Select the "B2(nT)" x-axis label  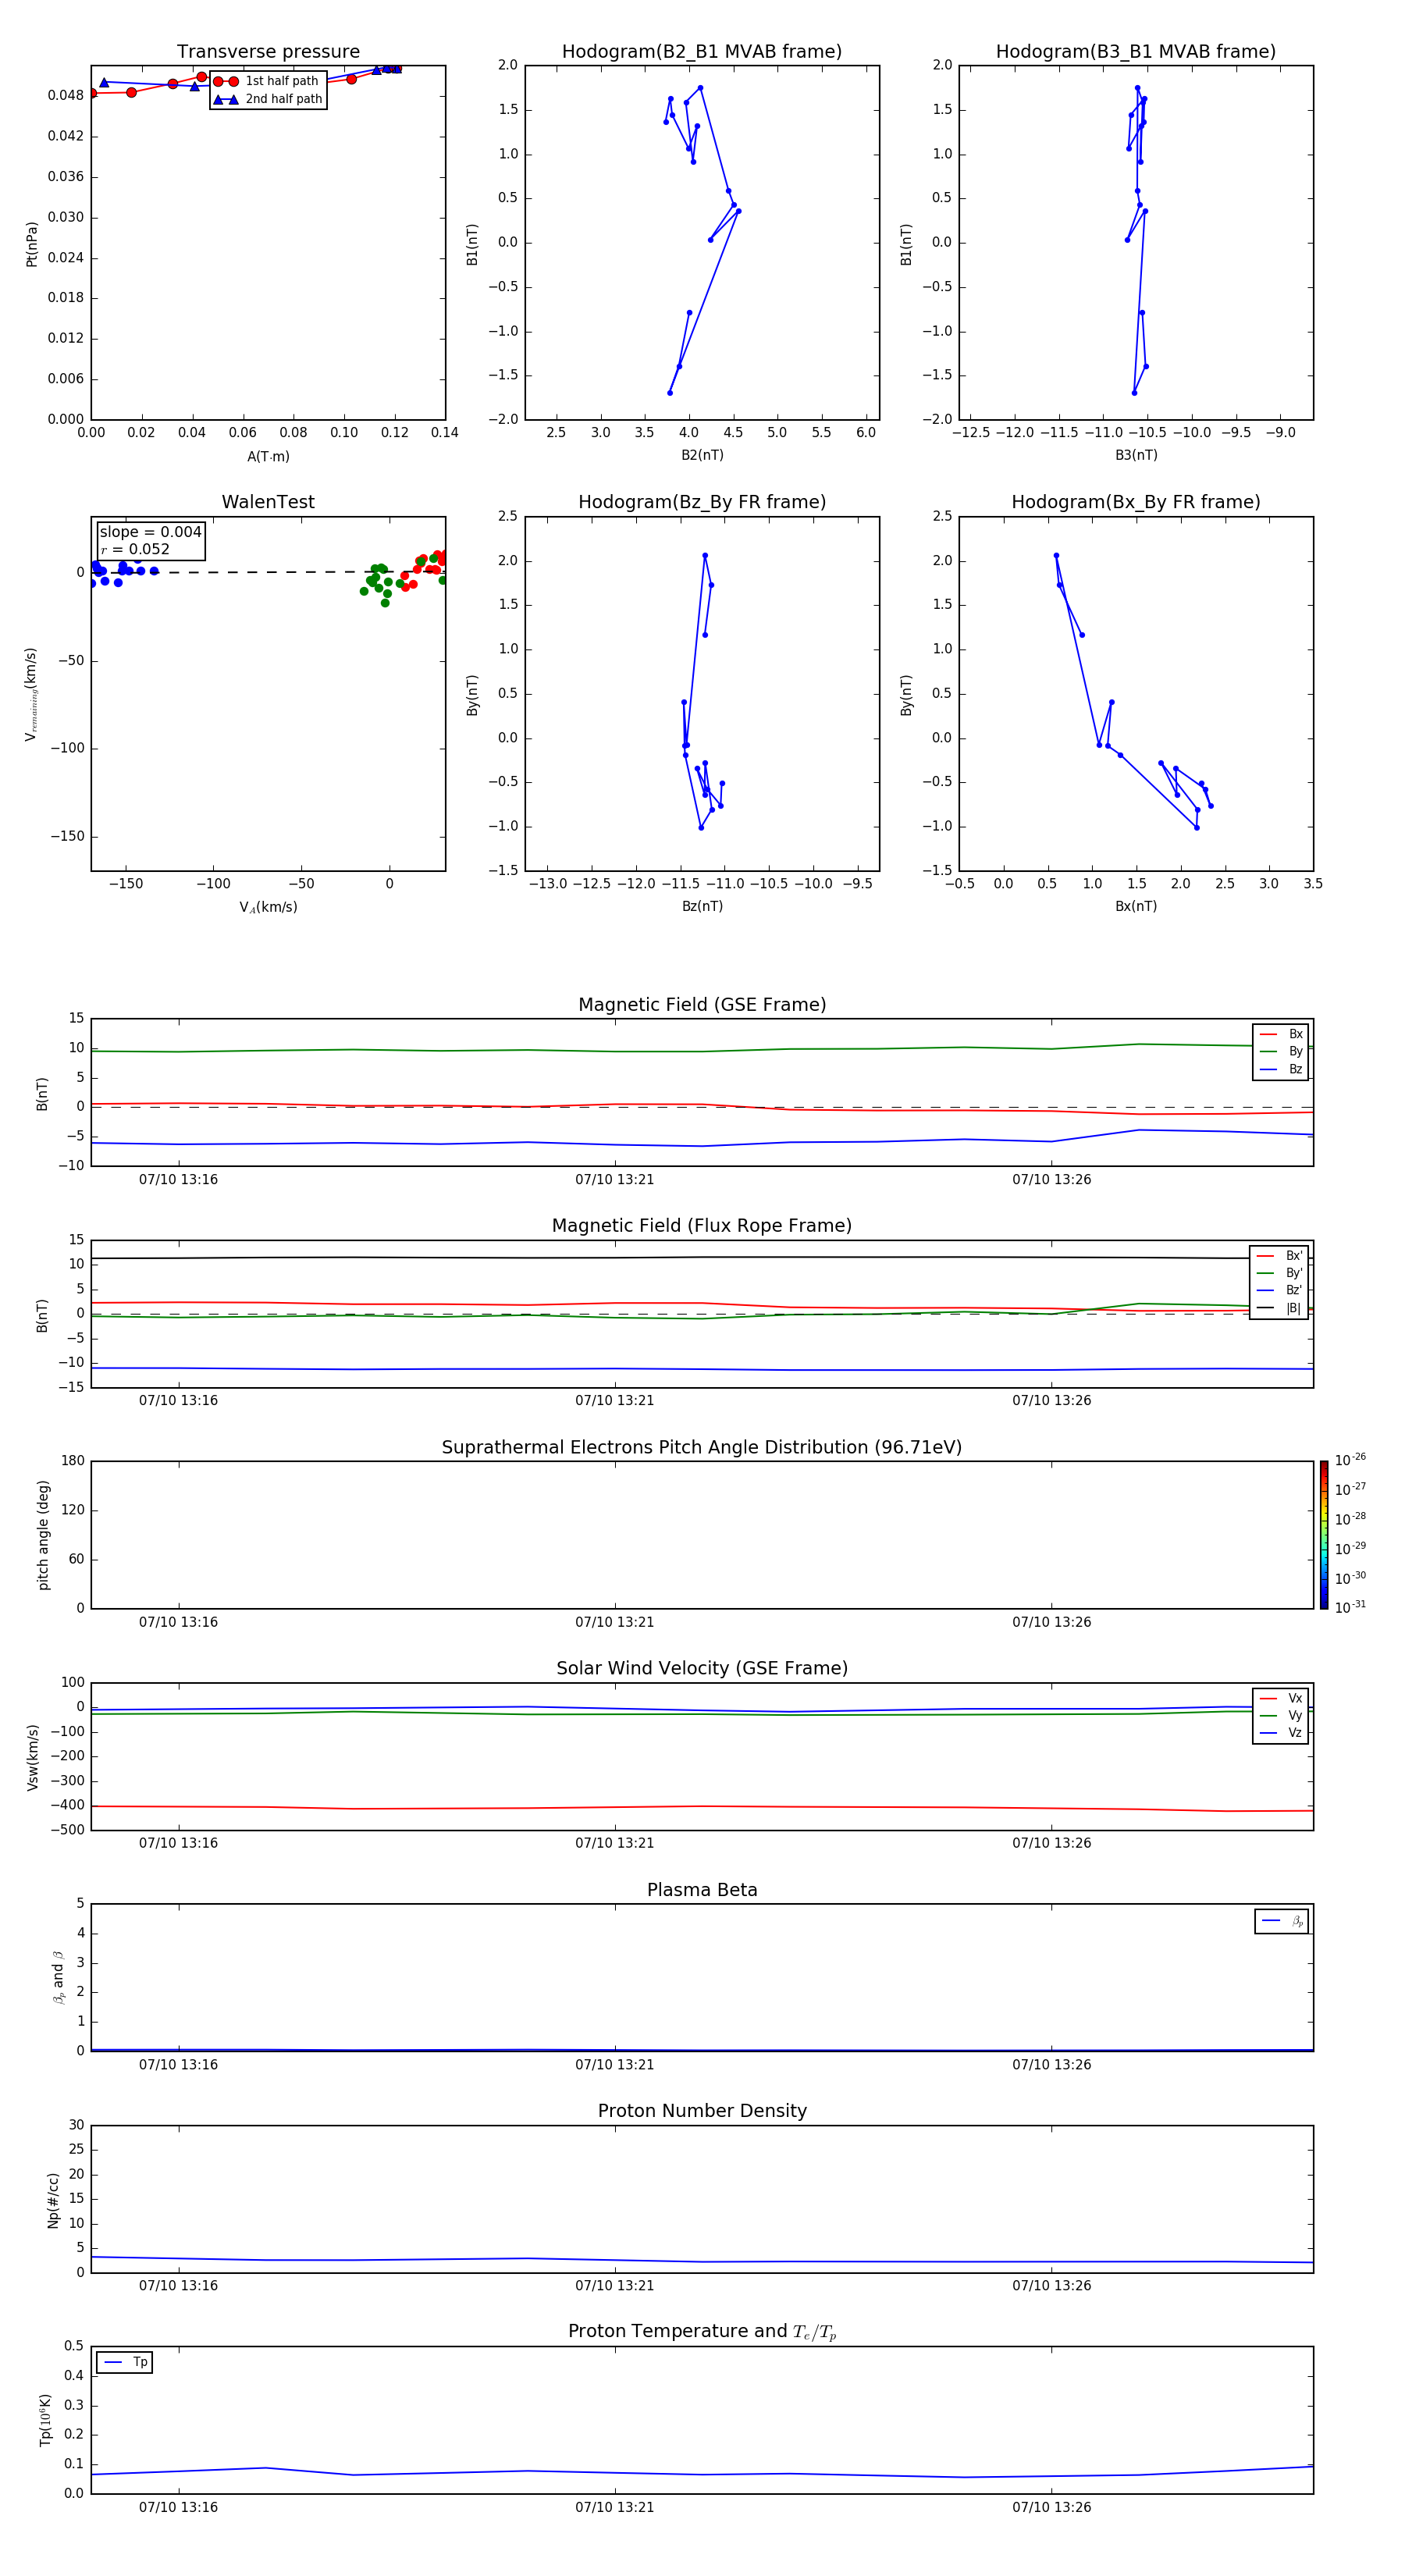point(702,455)
